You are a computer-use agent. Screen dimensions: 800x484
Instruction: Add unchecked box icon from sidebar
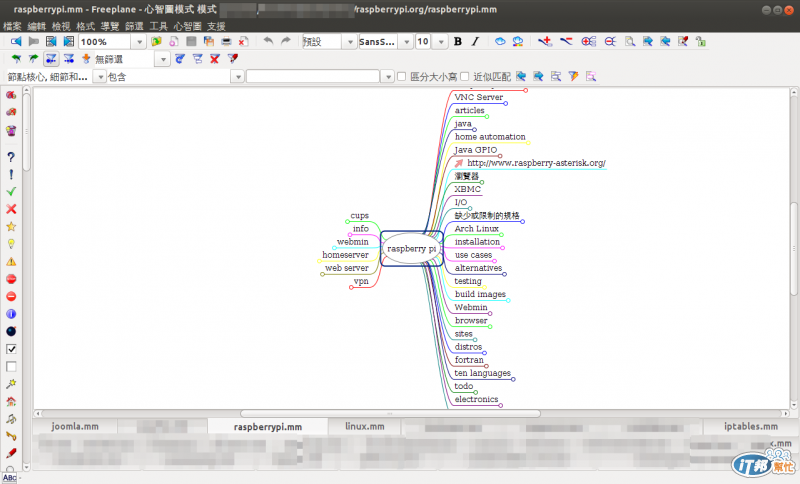click(x=11, y=366)
